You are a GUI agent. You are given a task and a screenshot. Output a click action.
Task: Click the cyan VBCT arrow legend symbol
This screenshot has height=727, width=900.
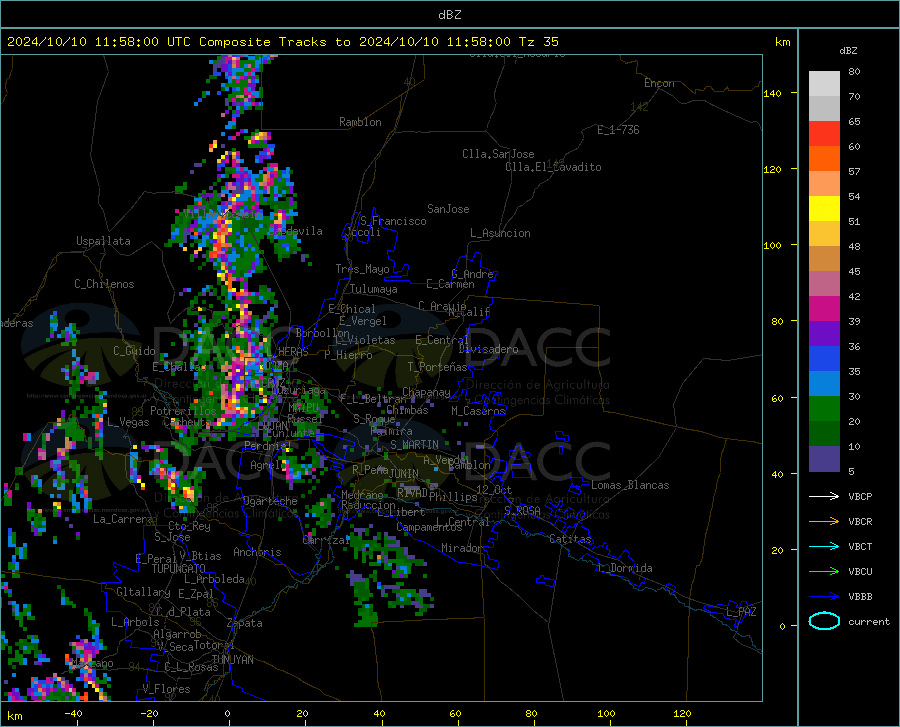coord(824,546)
